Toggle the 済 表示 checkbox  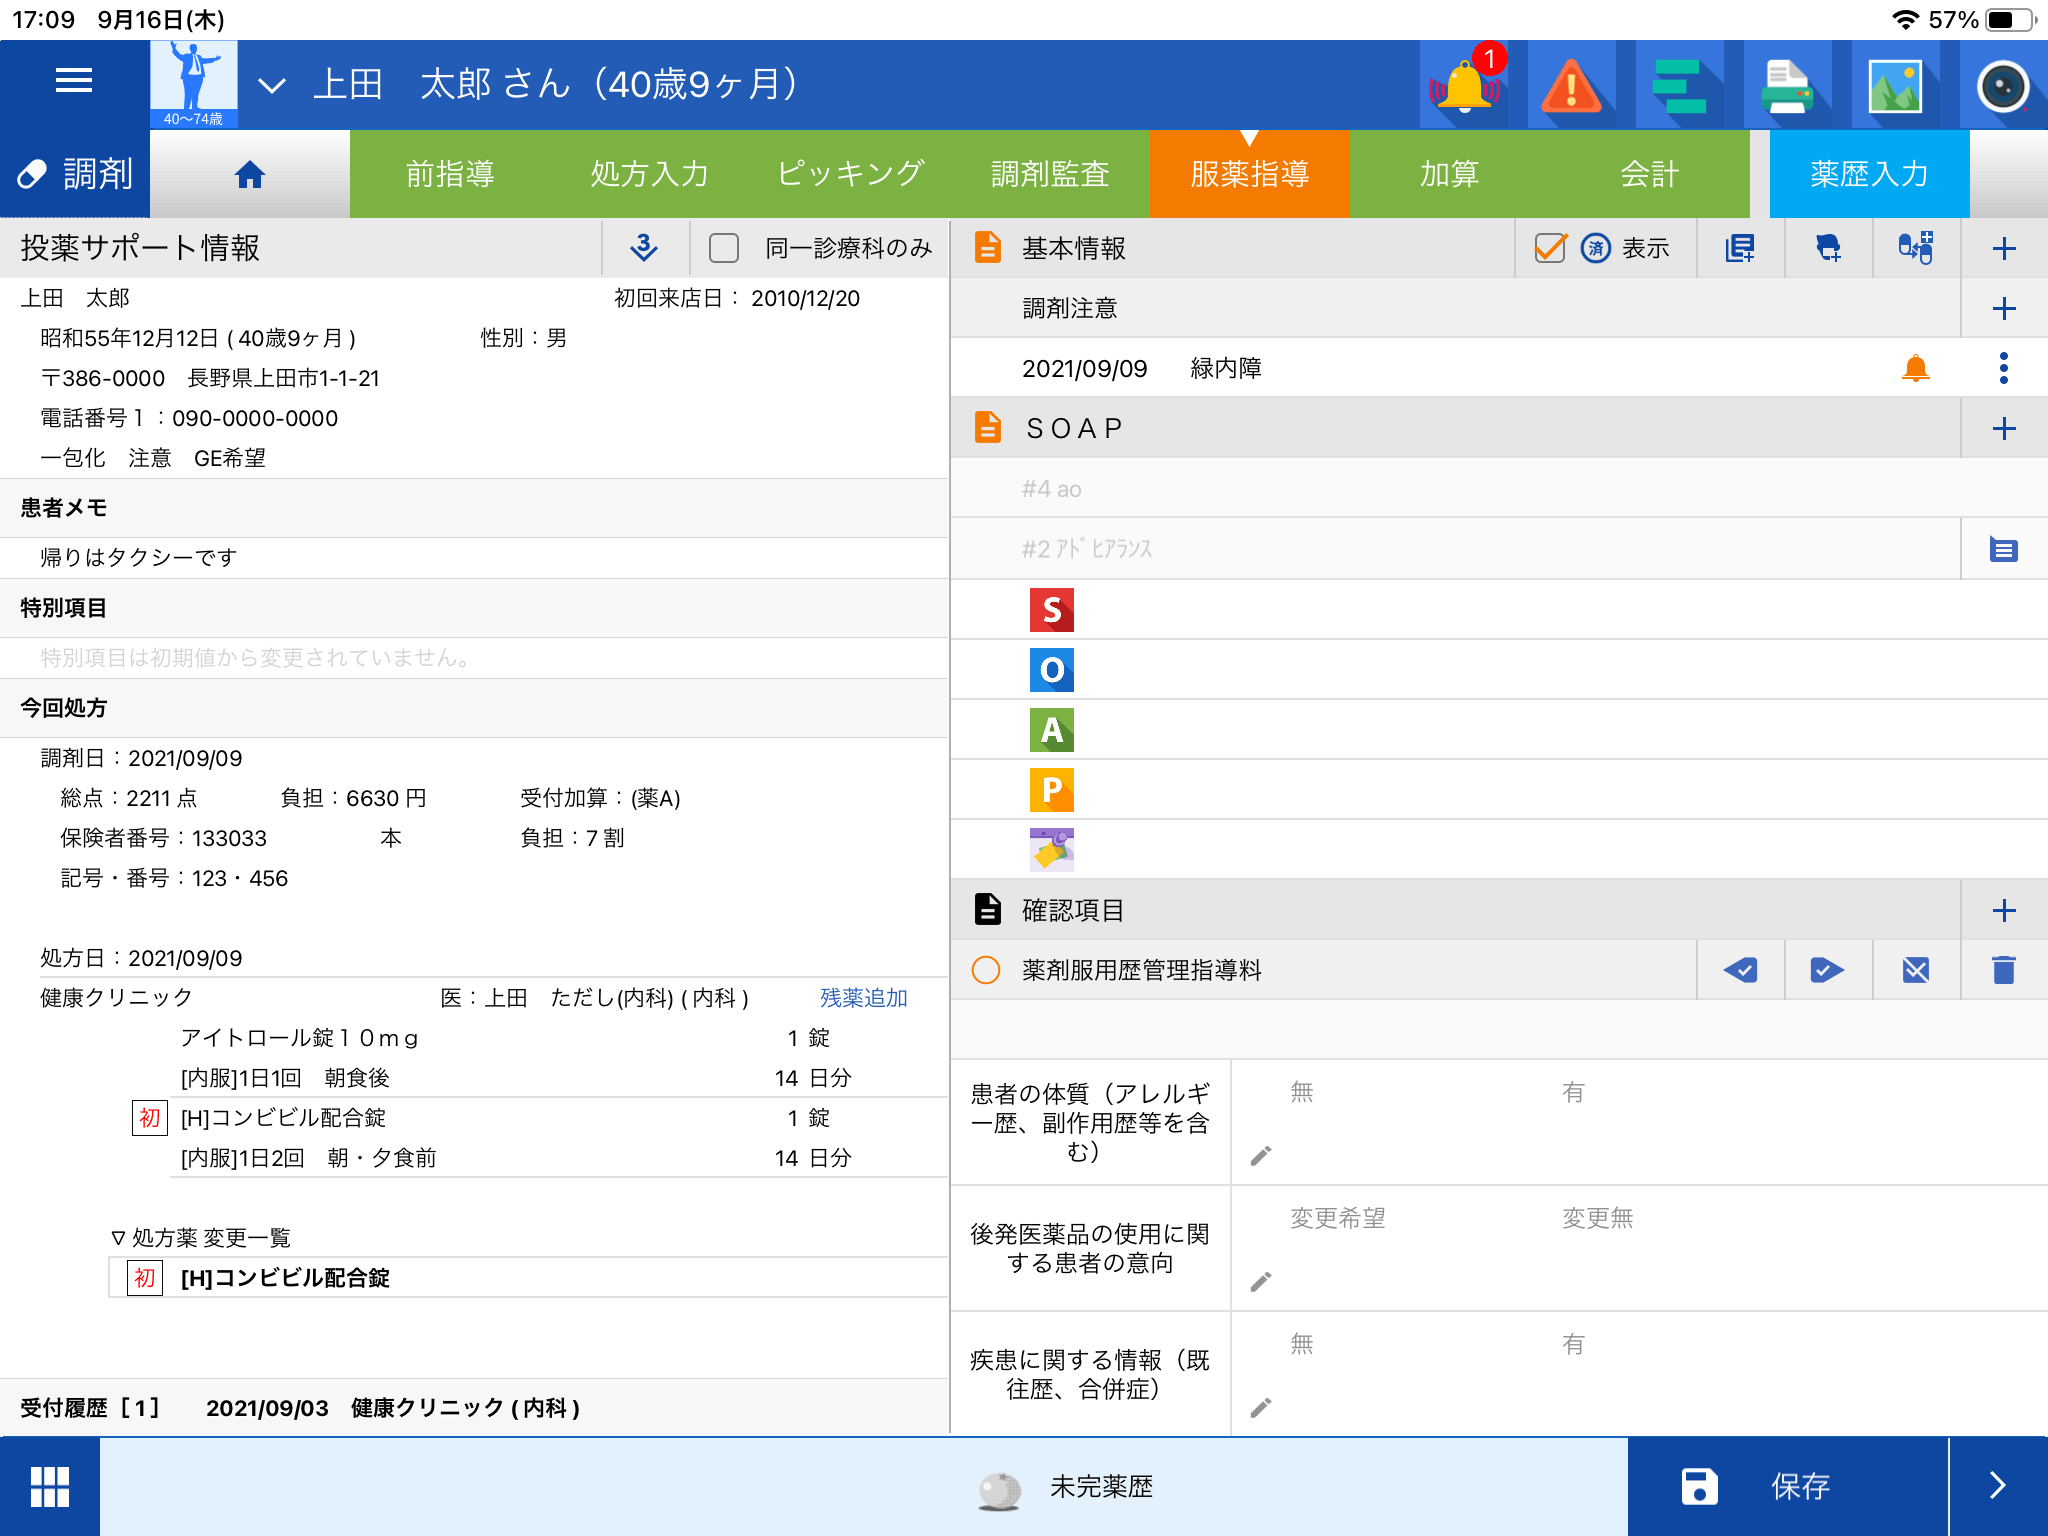(x=1550, y=247)
